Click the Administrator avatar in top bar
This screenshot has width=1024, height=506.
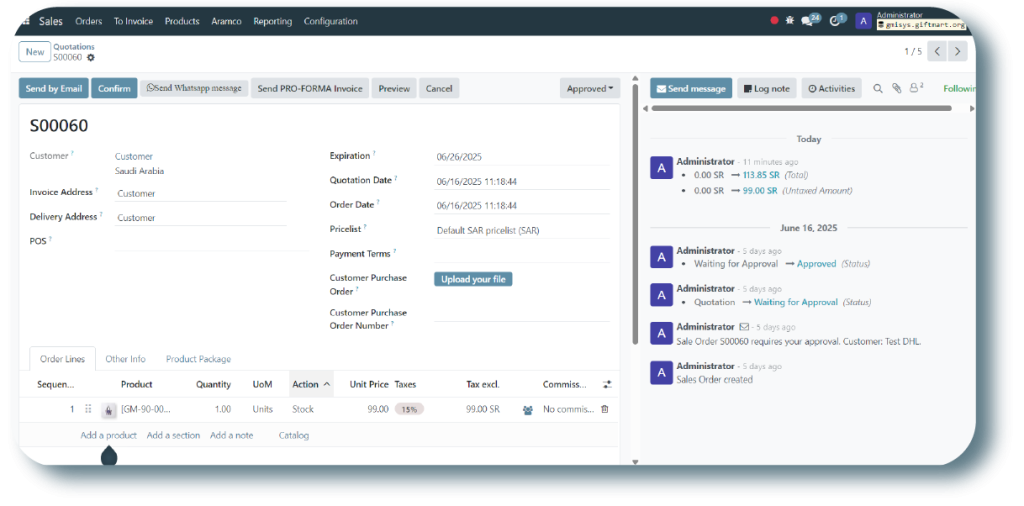(x=863, y=21)
